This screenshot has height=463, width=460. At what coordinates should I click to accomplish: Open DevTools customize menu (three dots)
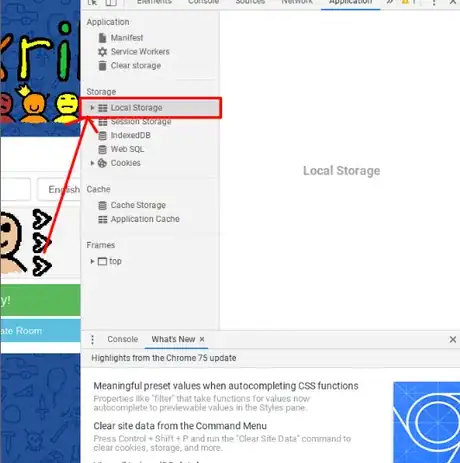click(x=434, y=3)
